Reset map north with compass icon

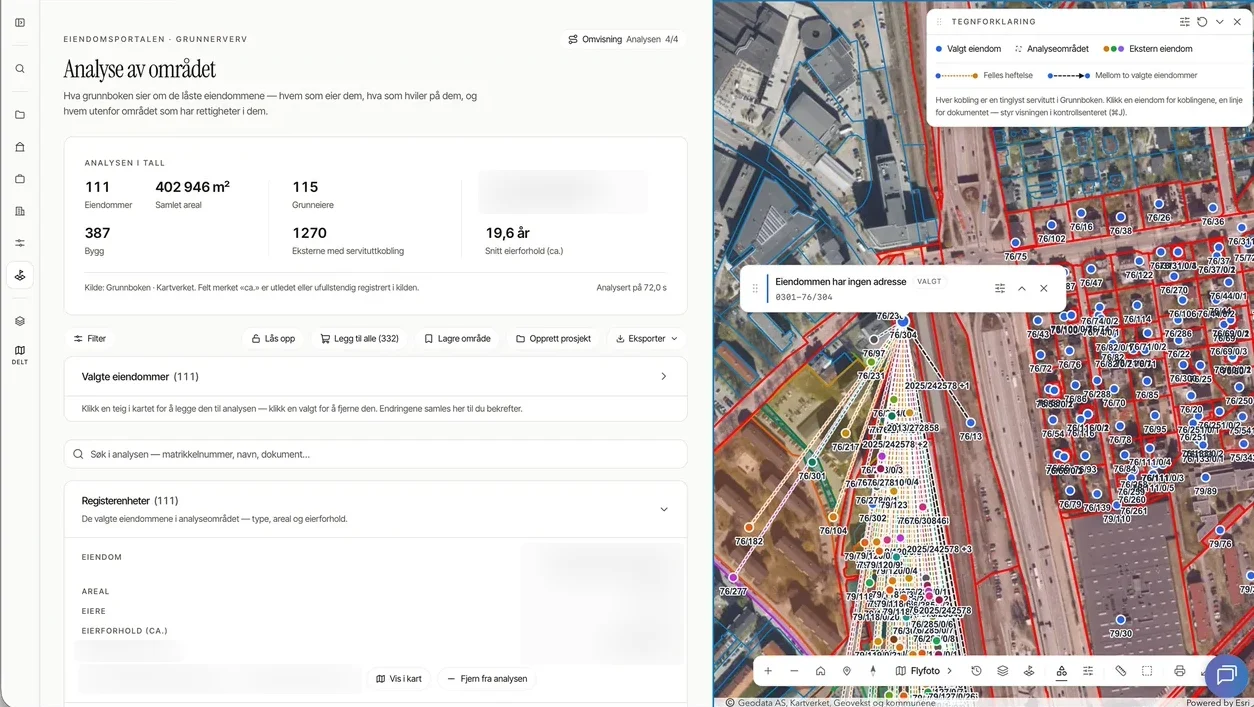[873, 671]
